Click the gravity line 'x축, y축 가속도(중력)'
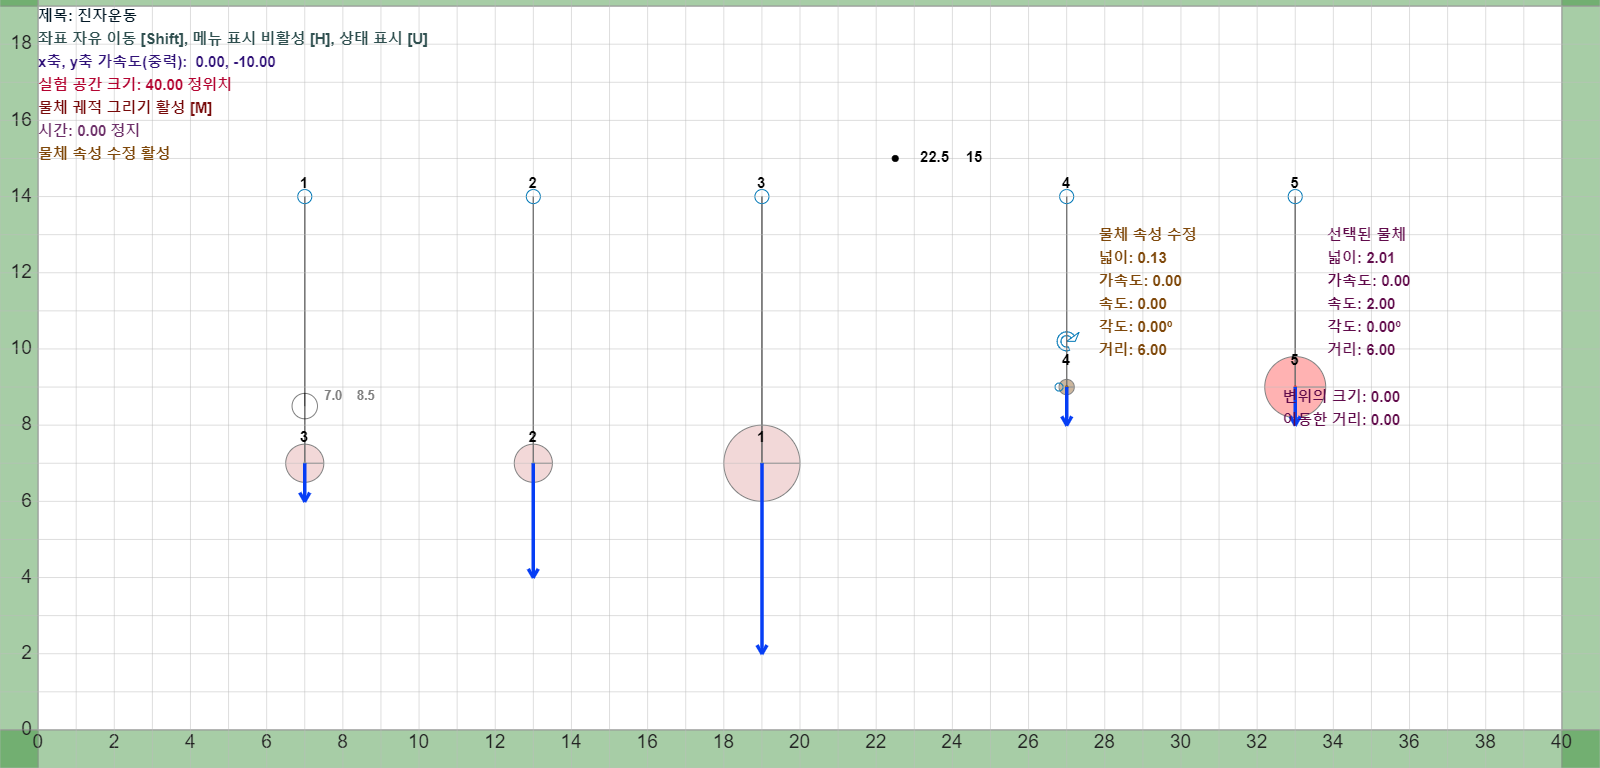1600x768 pixels. (157, 61)
